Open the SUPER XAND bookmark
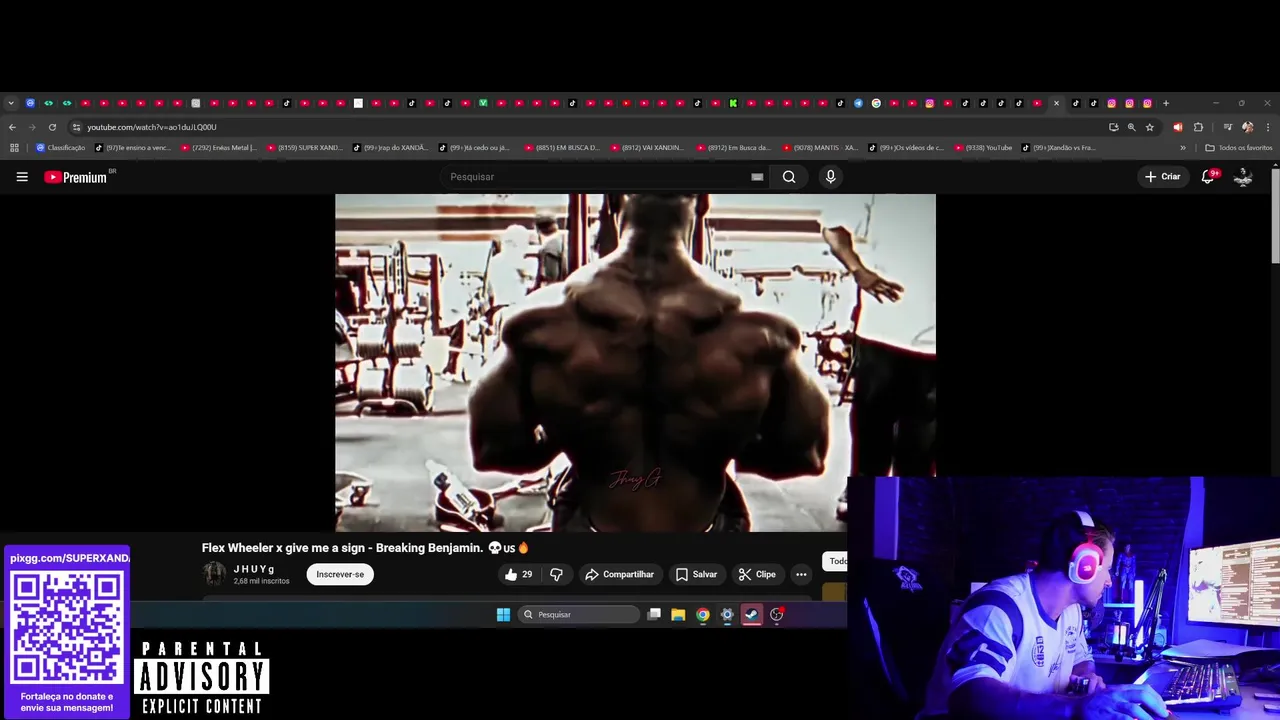Viewport: 1280px width, 720px height. point(305,148)
